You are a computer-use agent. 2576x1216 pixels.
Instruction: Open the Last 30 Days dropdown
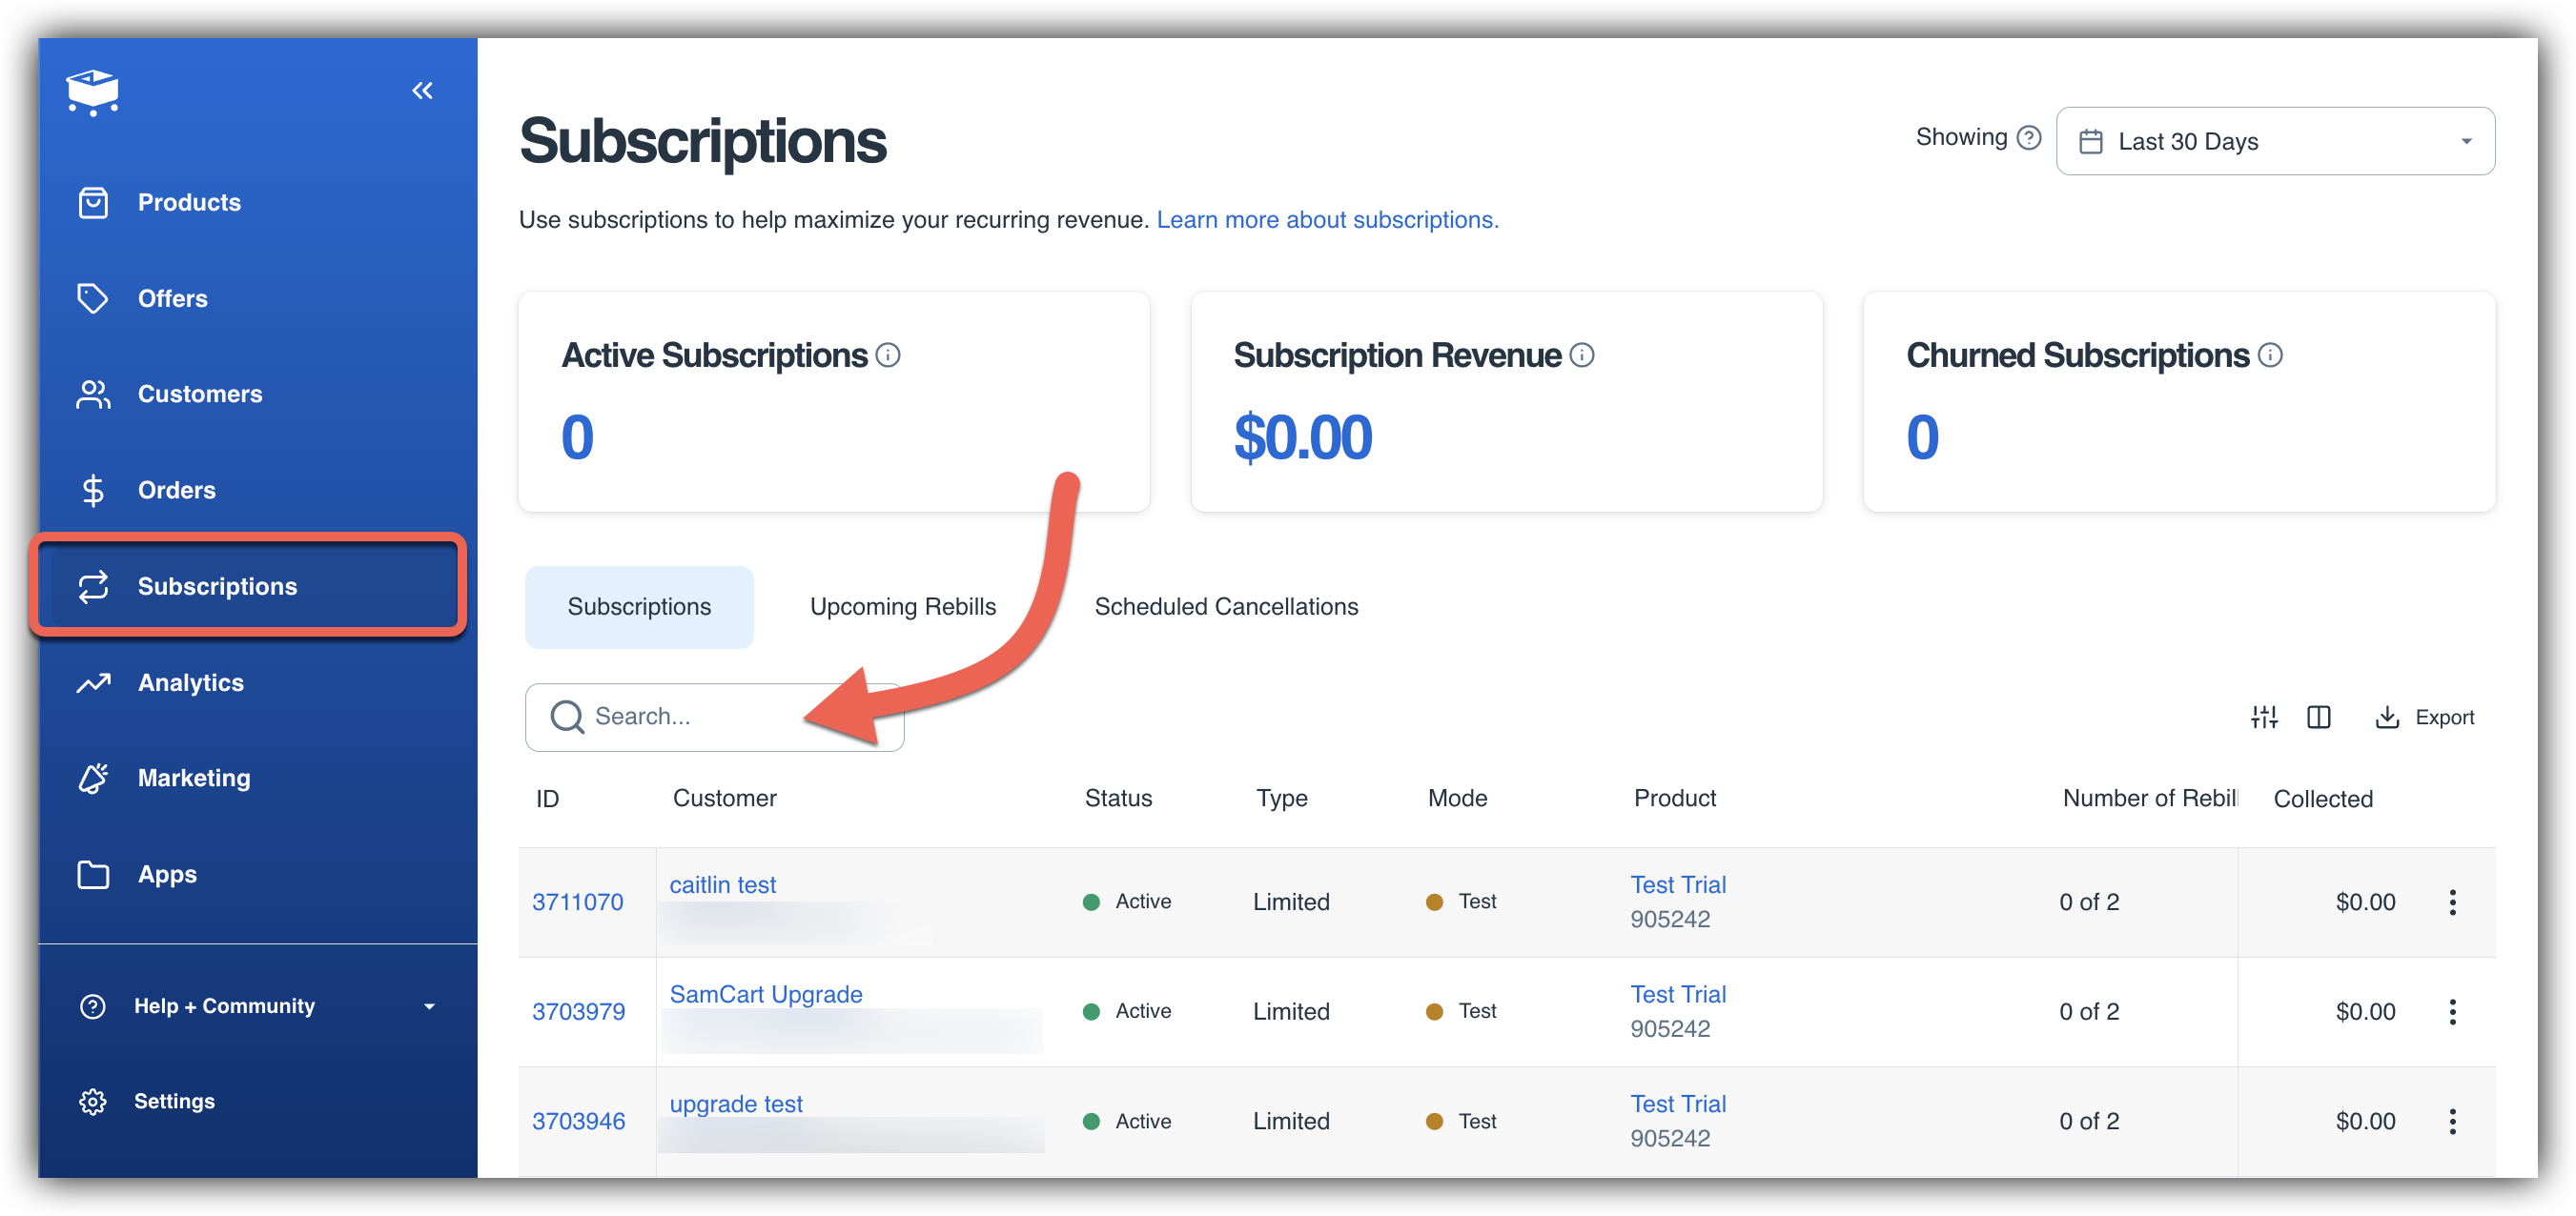[2274, 141]
